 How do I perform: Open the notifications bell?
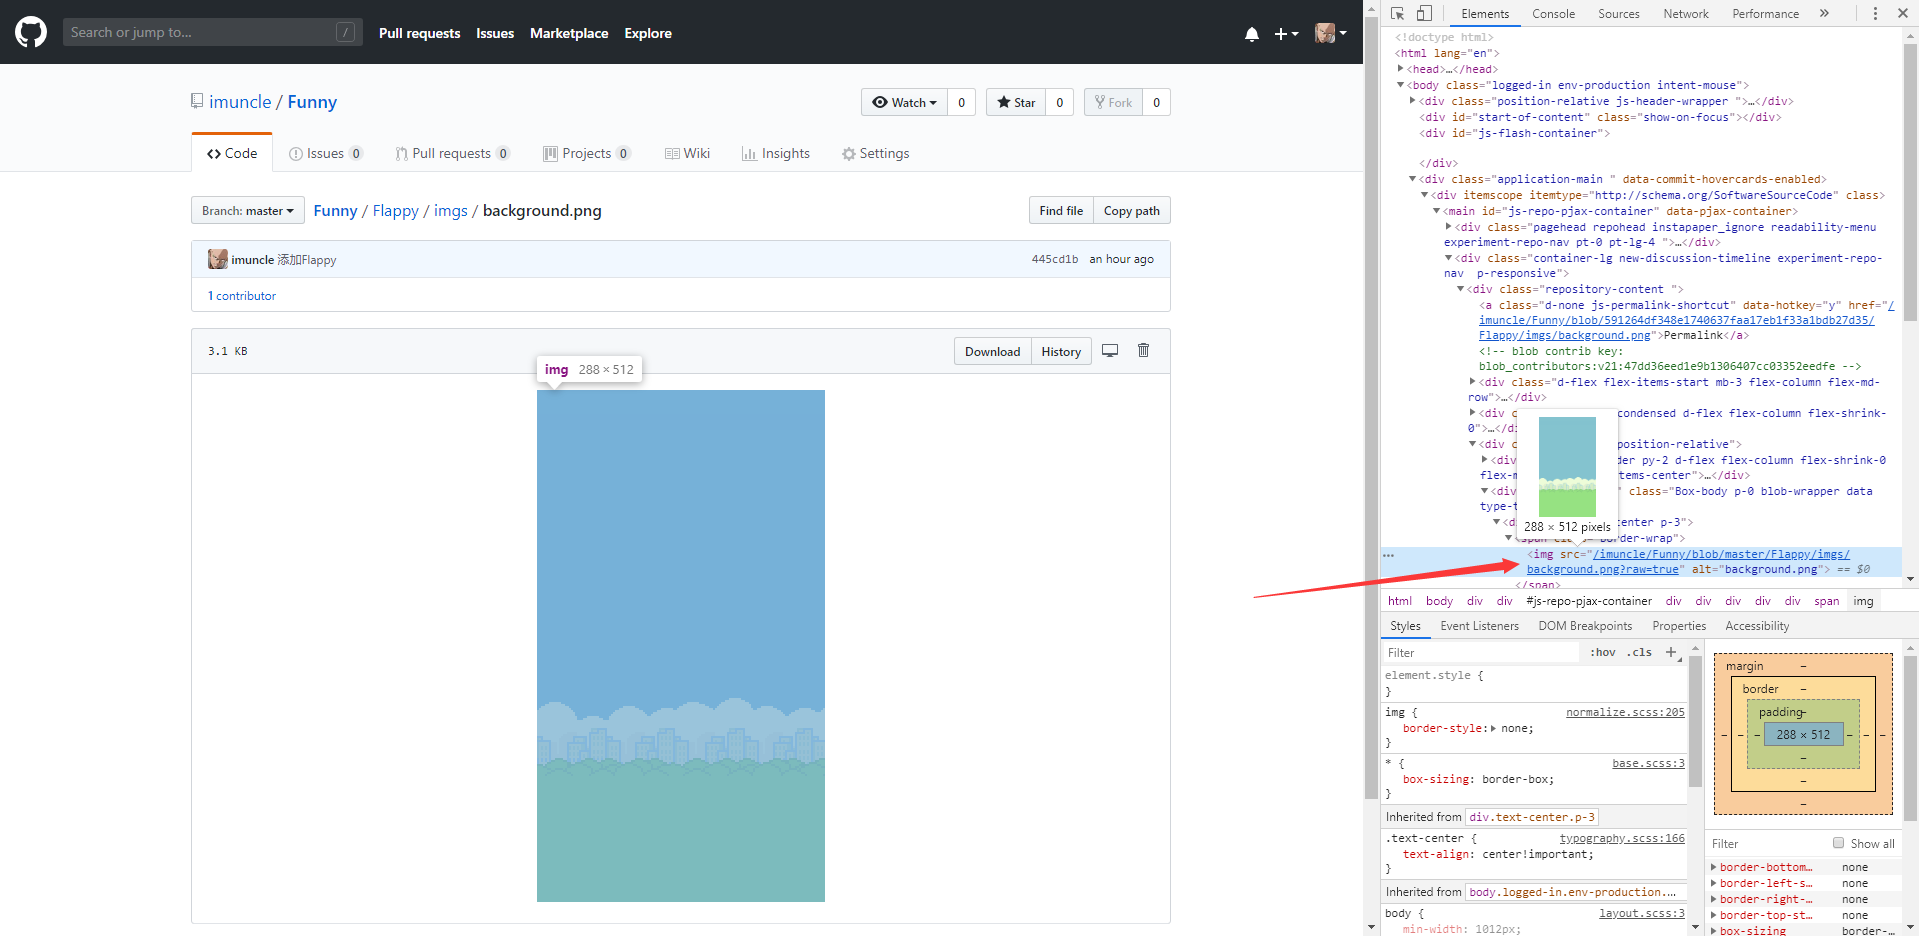[1252, 33]
